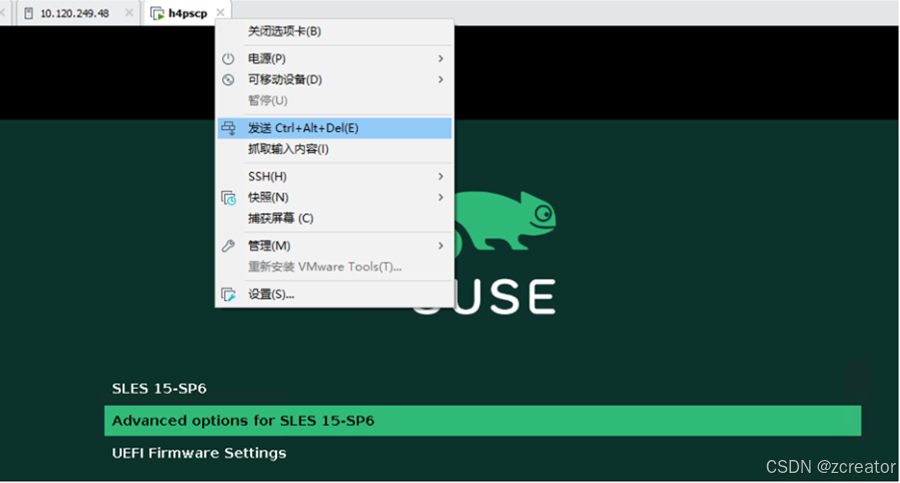The width and height of the screenshot is (900, 483).
Task: Click the SUSE chameleon logo
Action: tap(505, 224)
